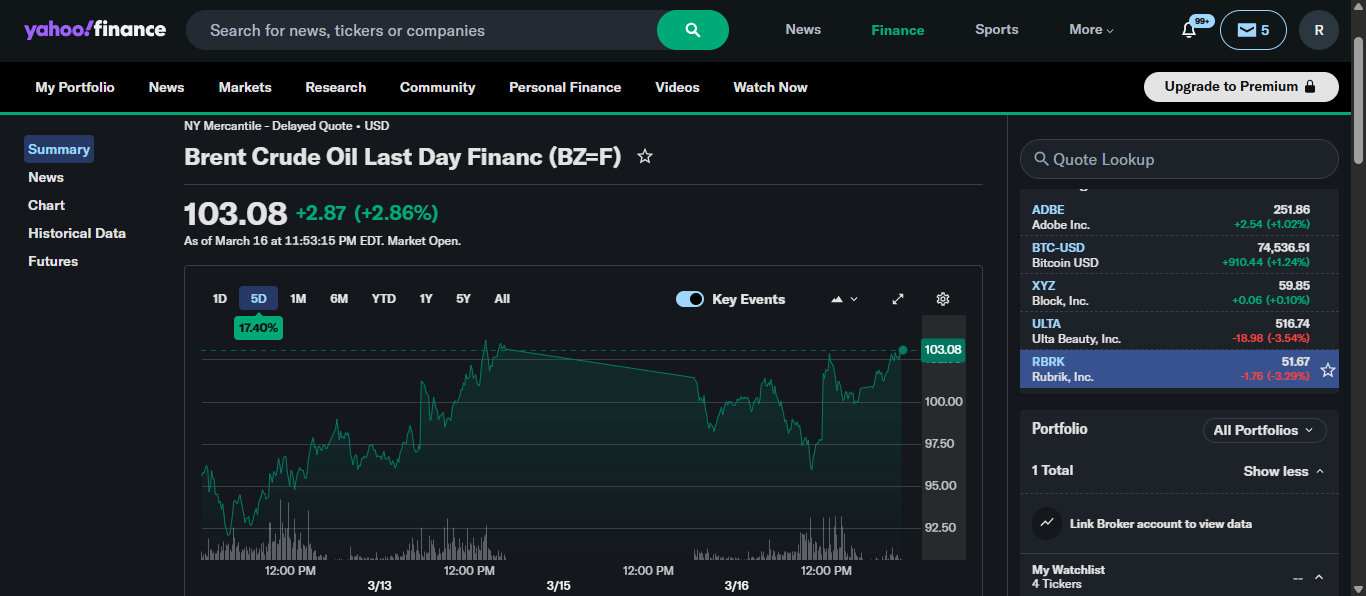The height and width of the screenshot is (596, 1366).
Task: Go to Chart in the sidebar
Action: point(46,205)
